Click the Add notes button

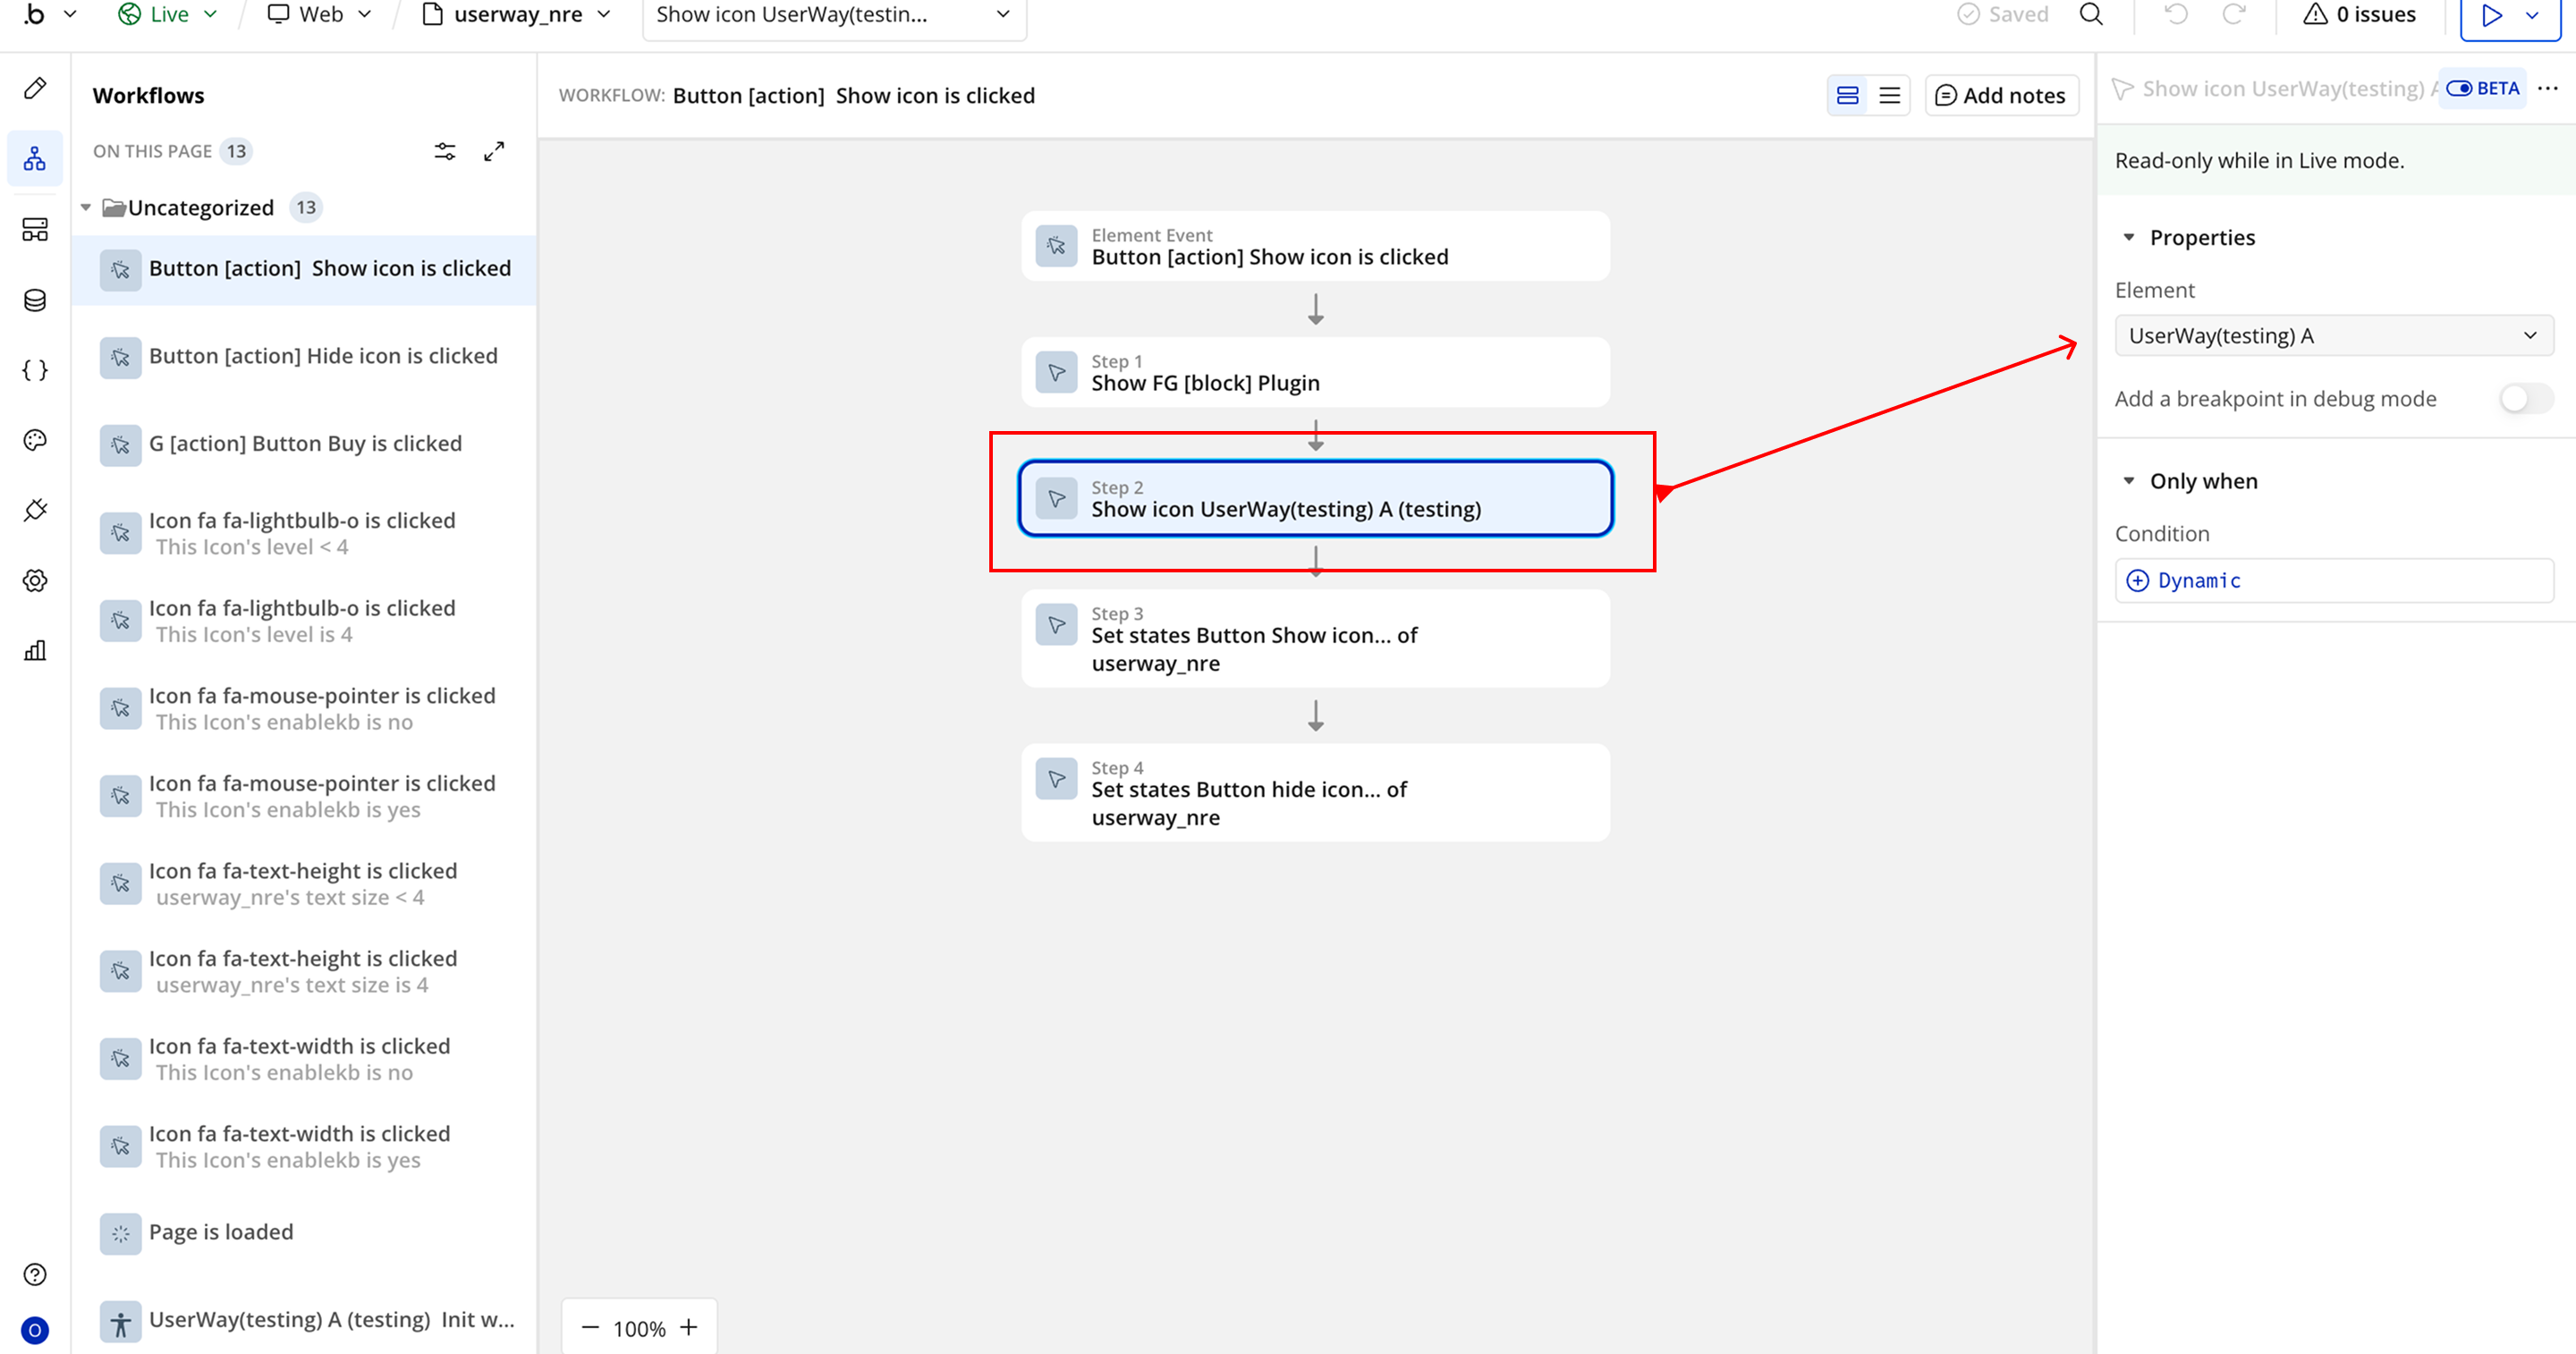pos(2001,96)
